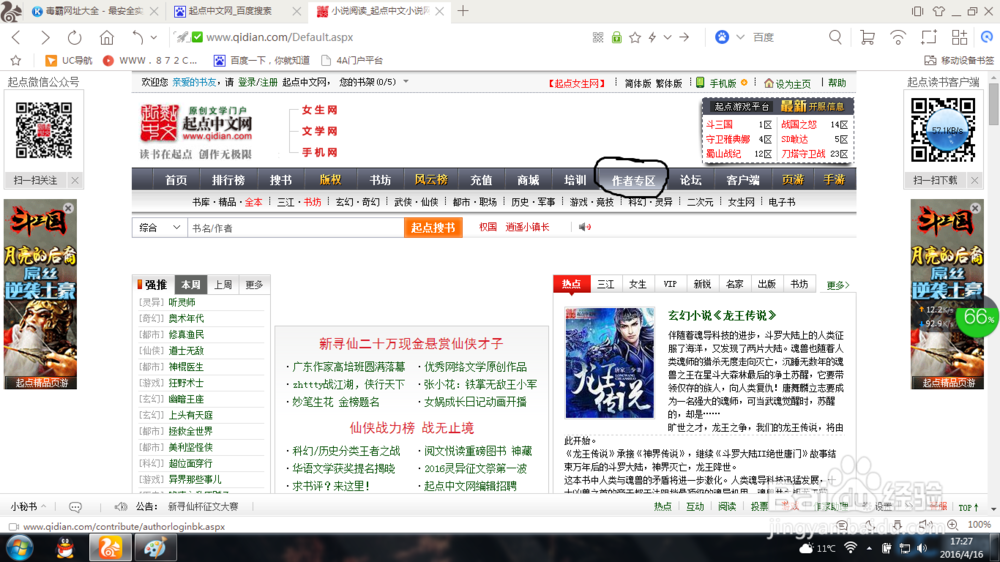The height and width of the screenshot is (562, 1000).
Task: Select the VIP tab in hot panel
Action: coord(670,285)
